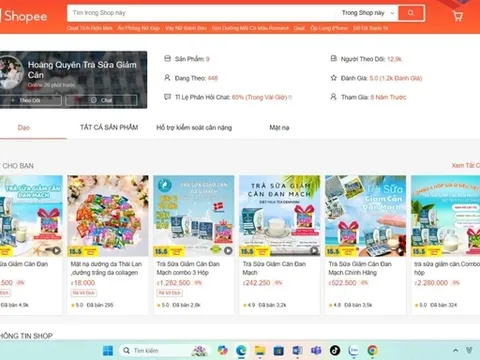Click the Chat button on shop card
The image size is (480, 360).
101,100
